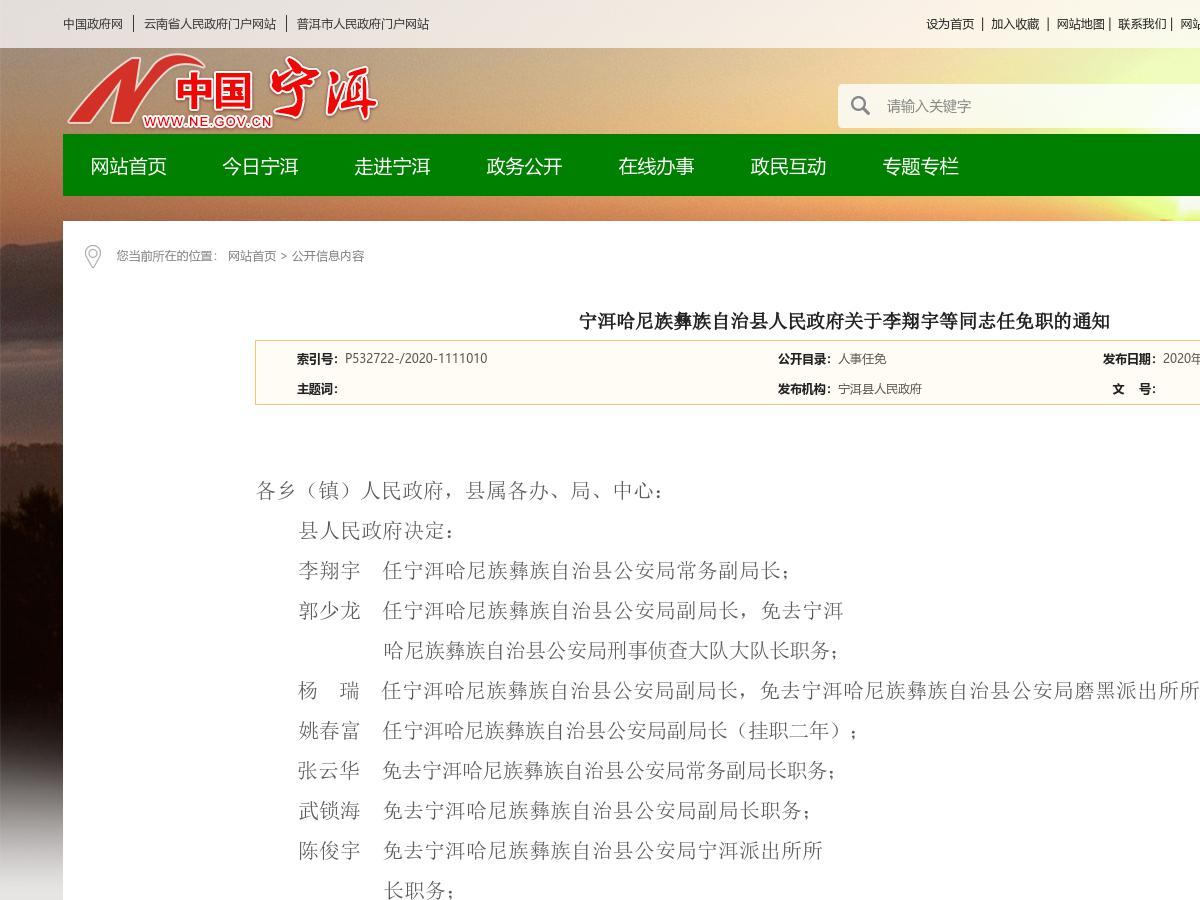
Task: Visit the 普洱市人民政府门户网站 portal
Action: (362, 23)
